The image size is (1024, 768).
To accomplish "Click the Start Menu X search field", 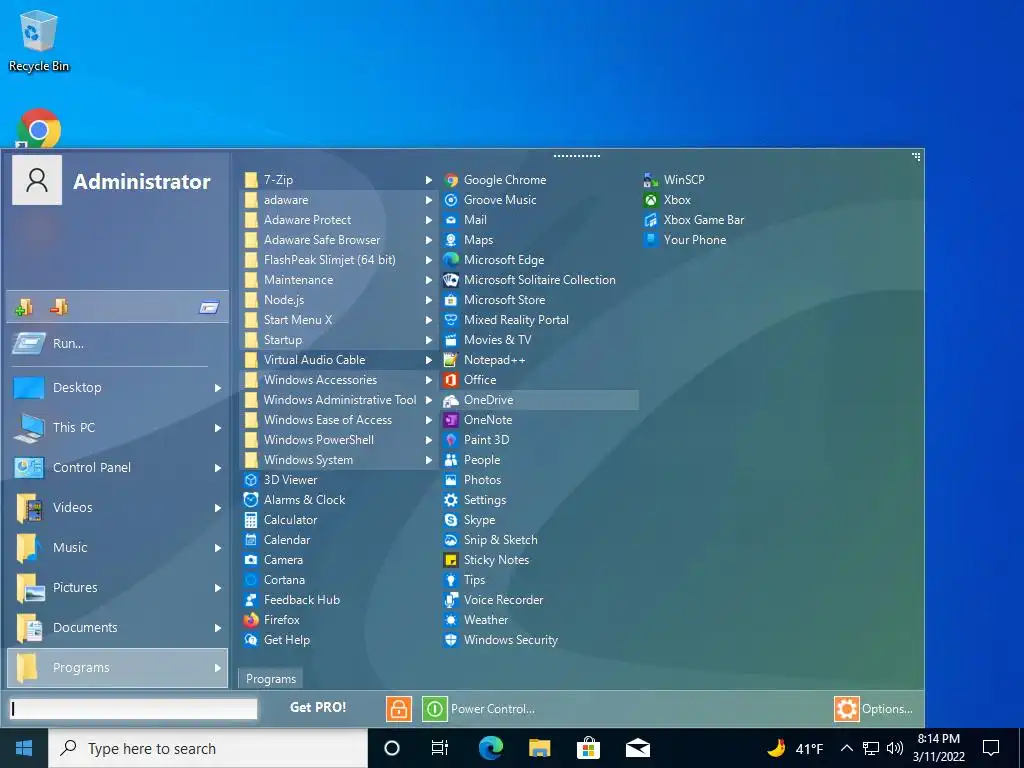I will (134, 709).
